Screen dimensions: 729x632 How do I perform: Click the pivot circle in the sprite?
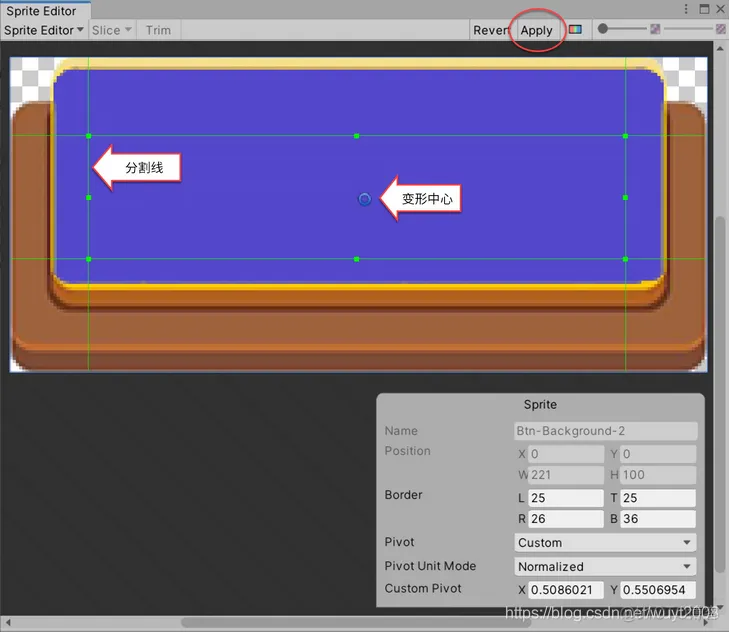tap(364, 200)
